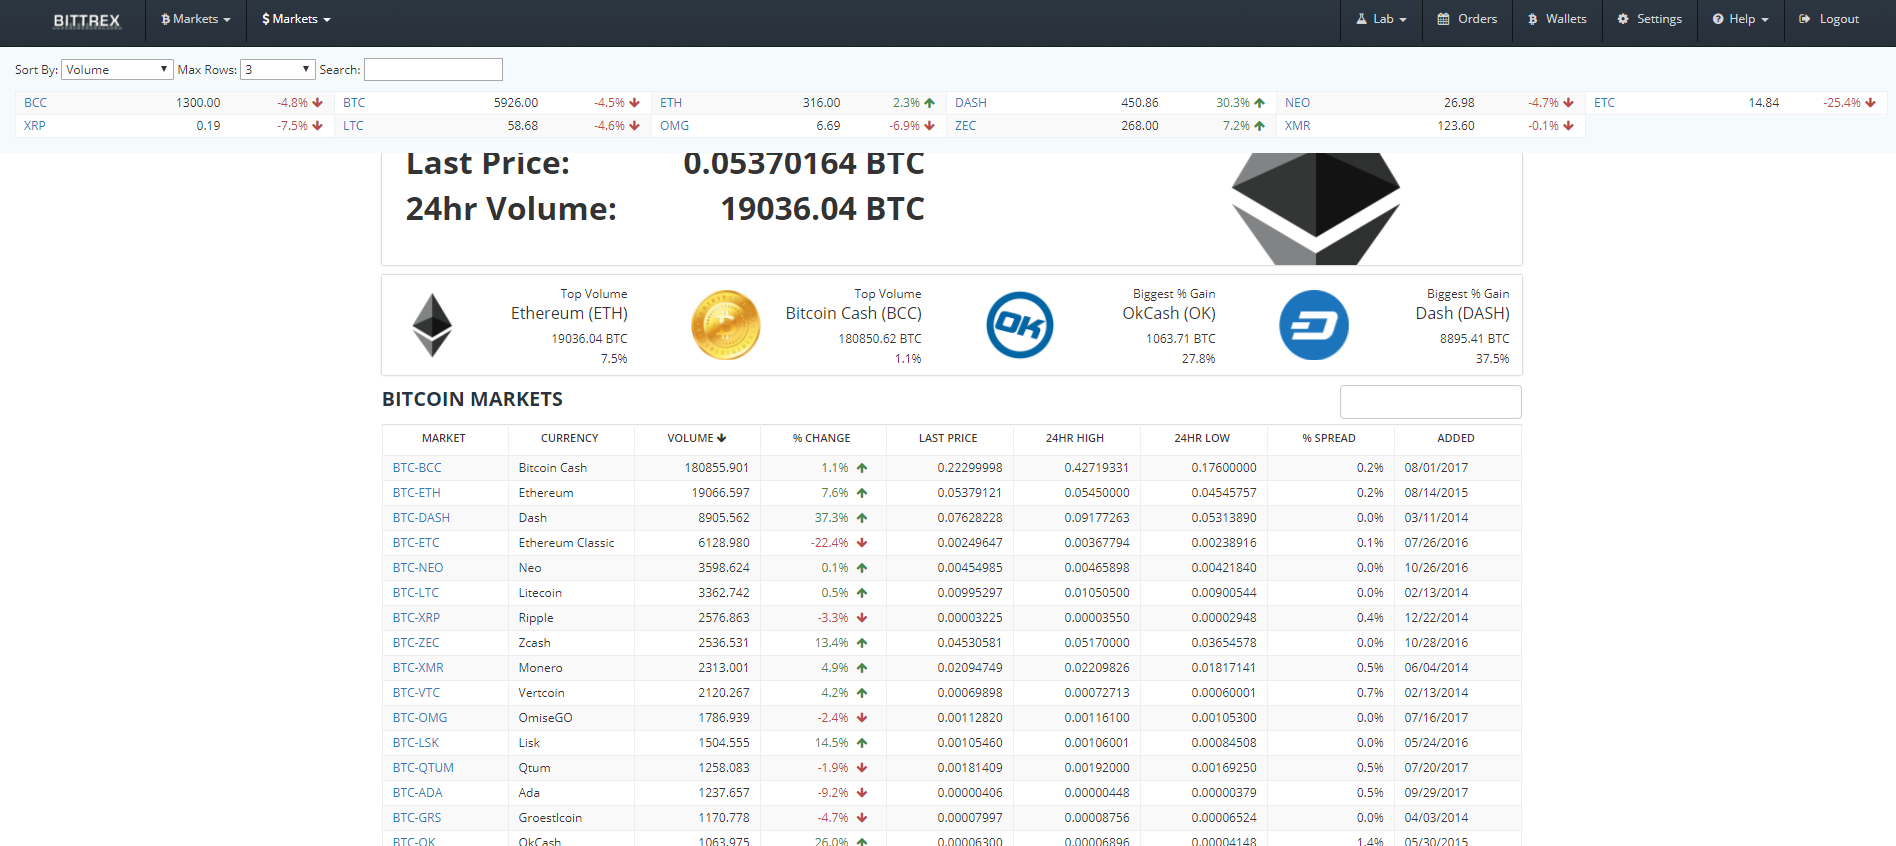1896x846 pixels.
Task: Sort table by % Change column
Action: click(821, 438)
